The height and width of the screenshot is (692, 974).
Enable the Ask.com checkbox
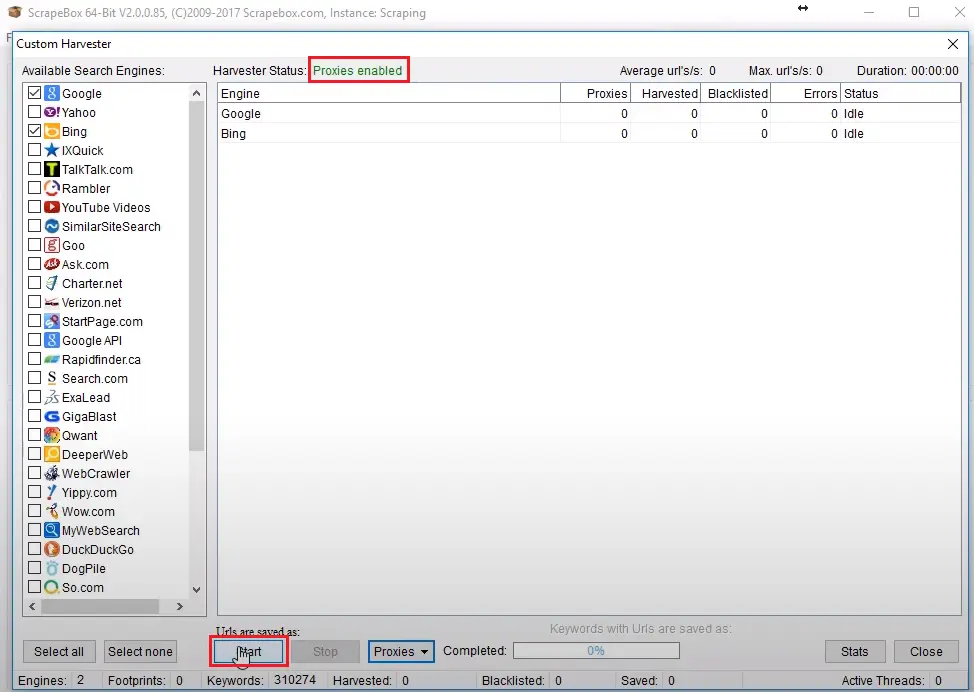click(35, 264)
